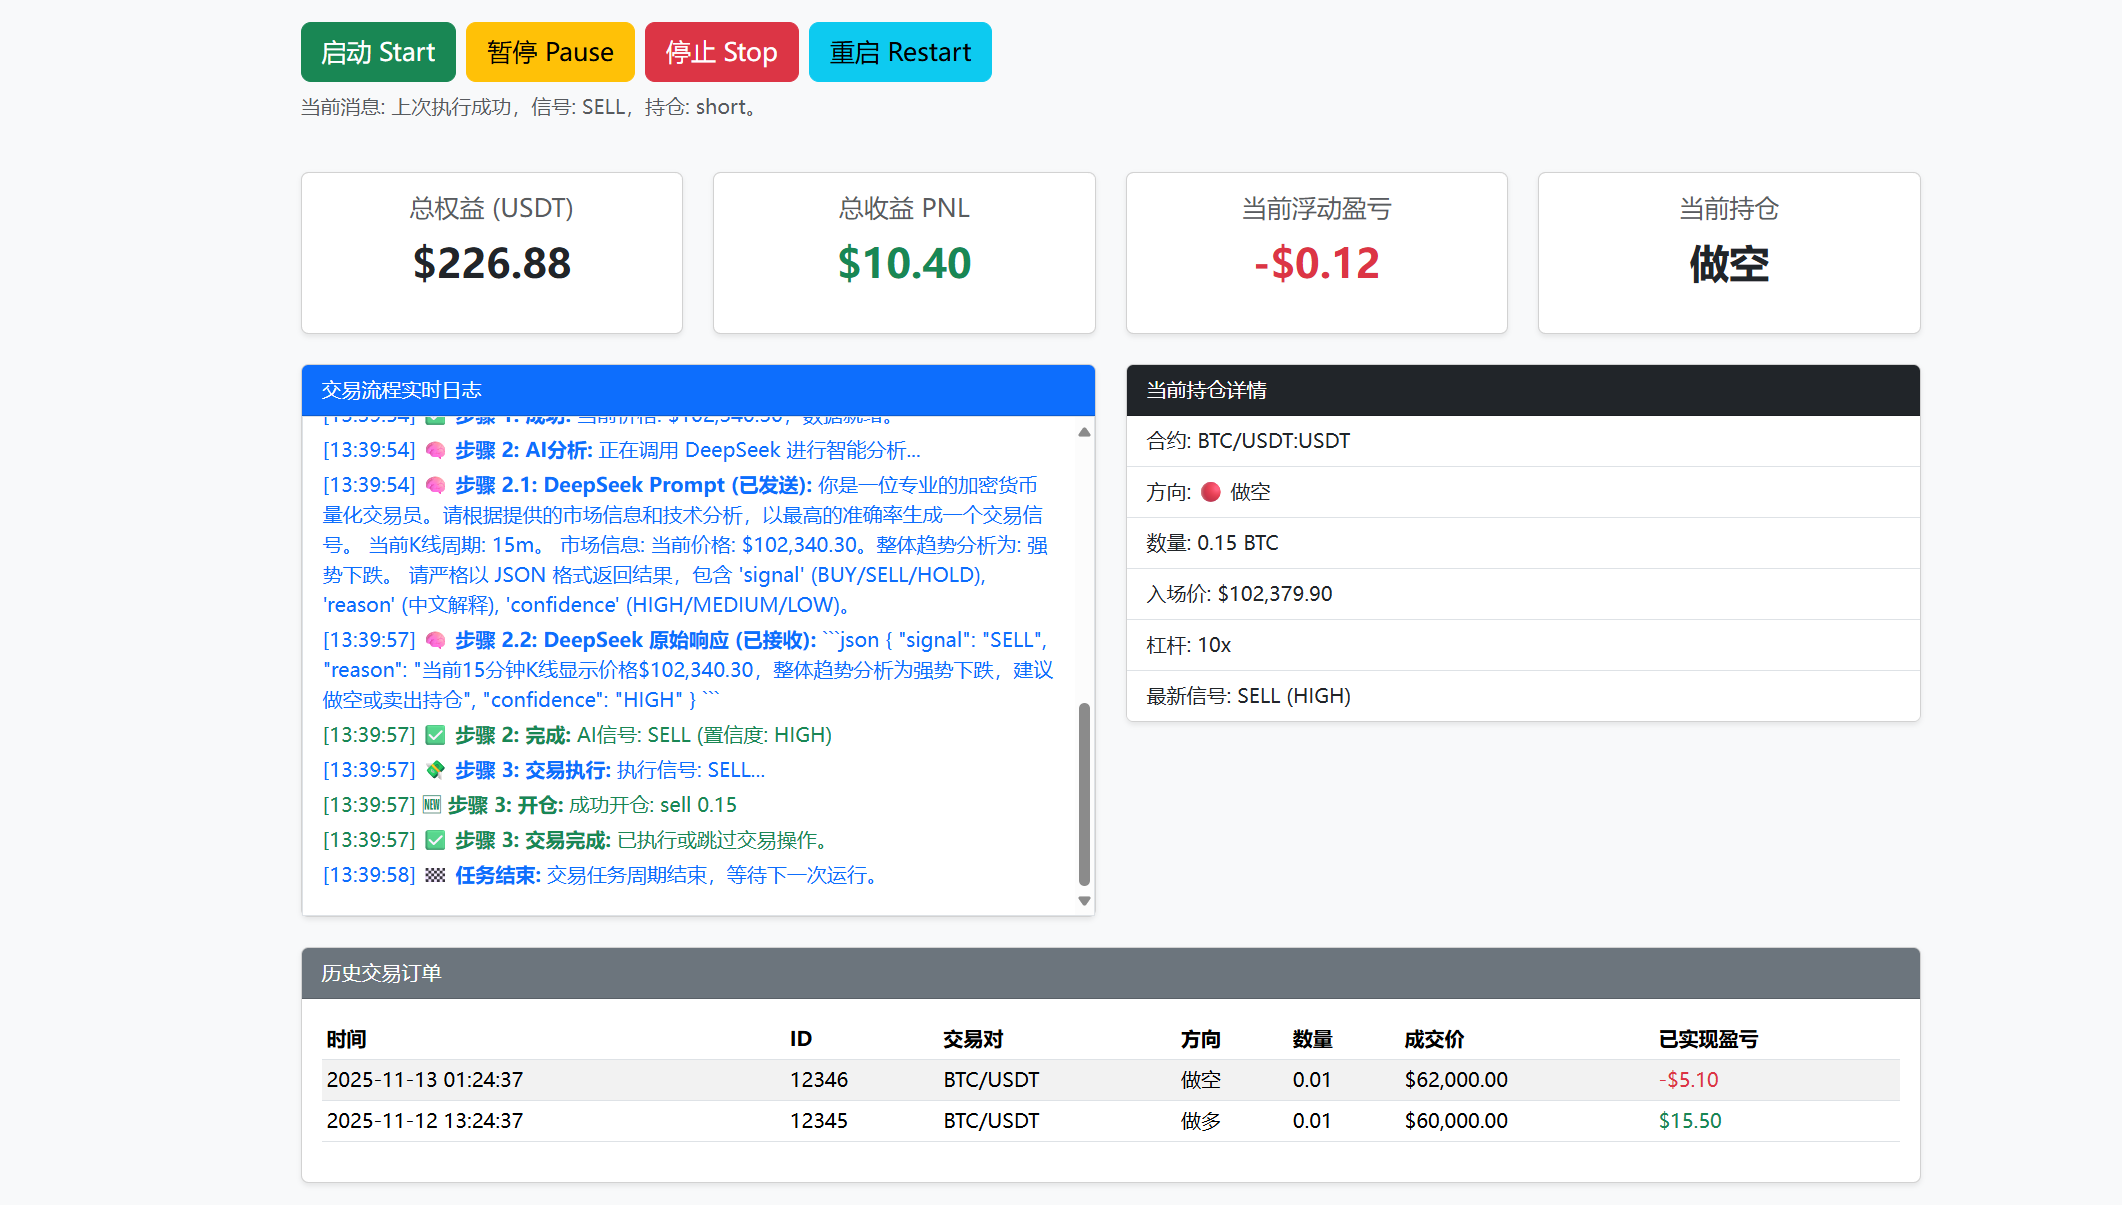Click the red Stop button
Screen dimensions: 2122x1205
click(x=721, y=52)
